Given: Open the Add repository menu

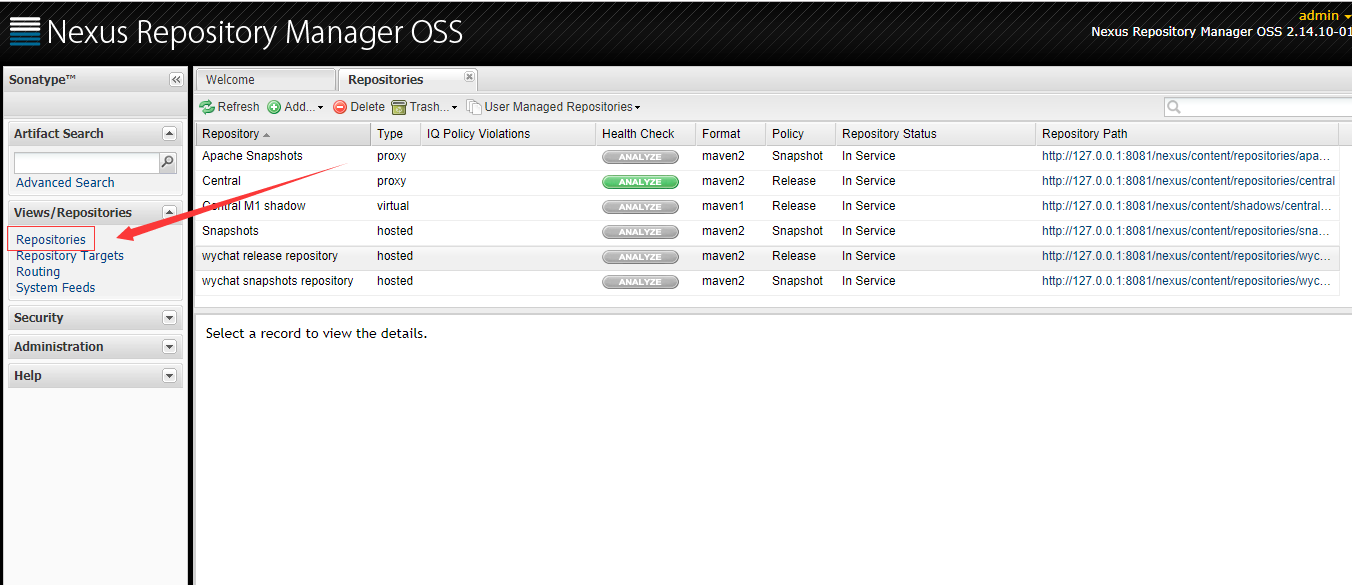Looking at the screenshot, I should pos(295,107).
